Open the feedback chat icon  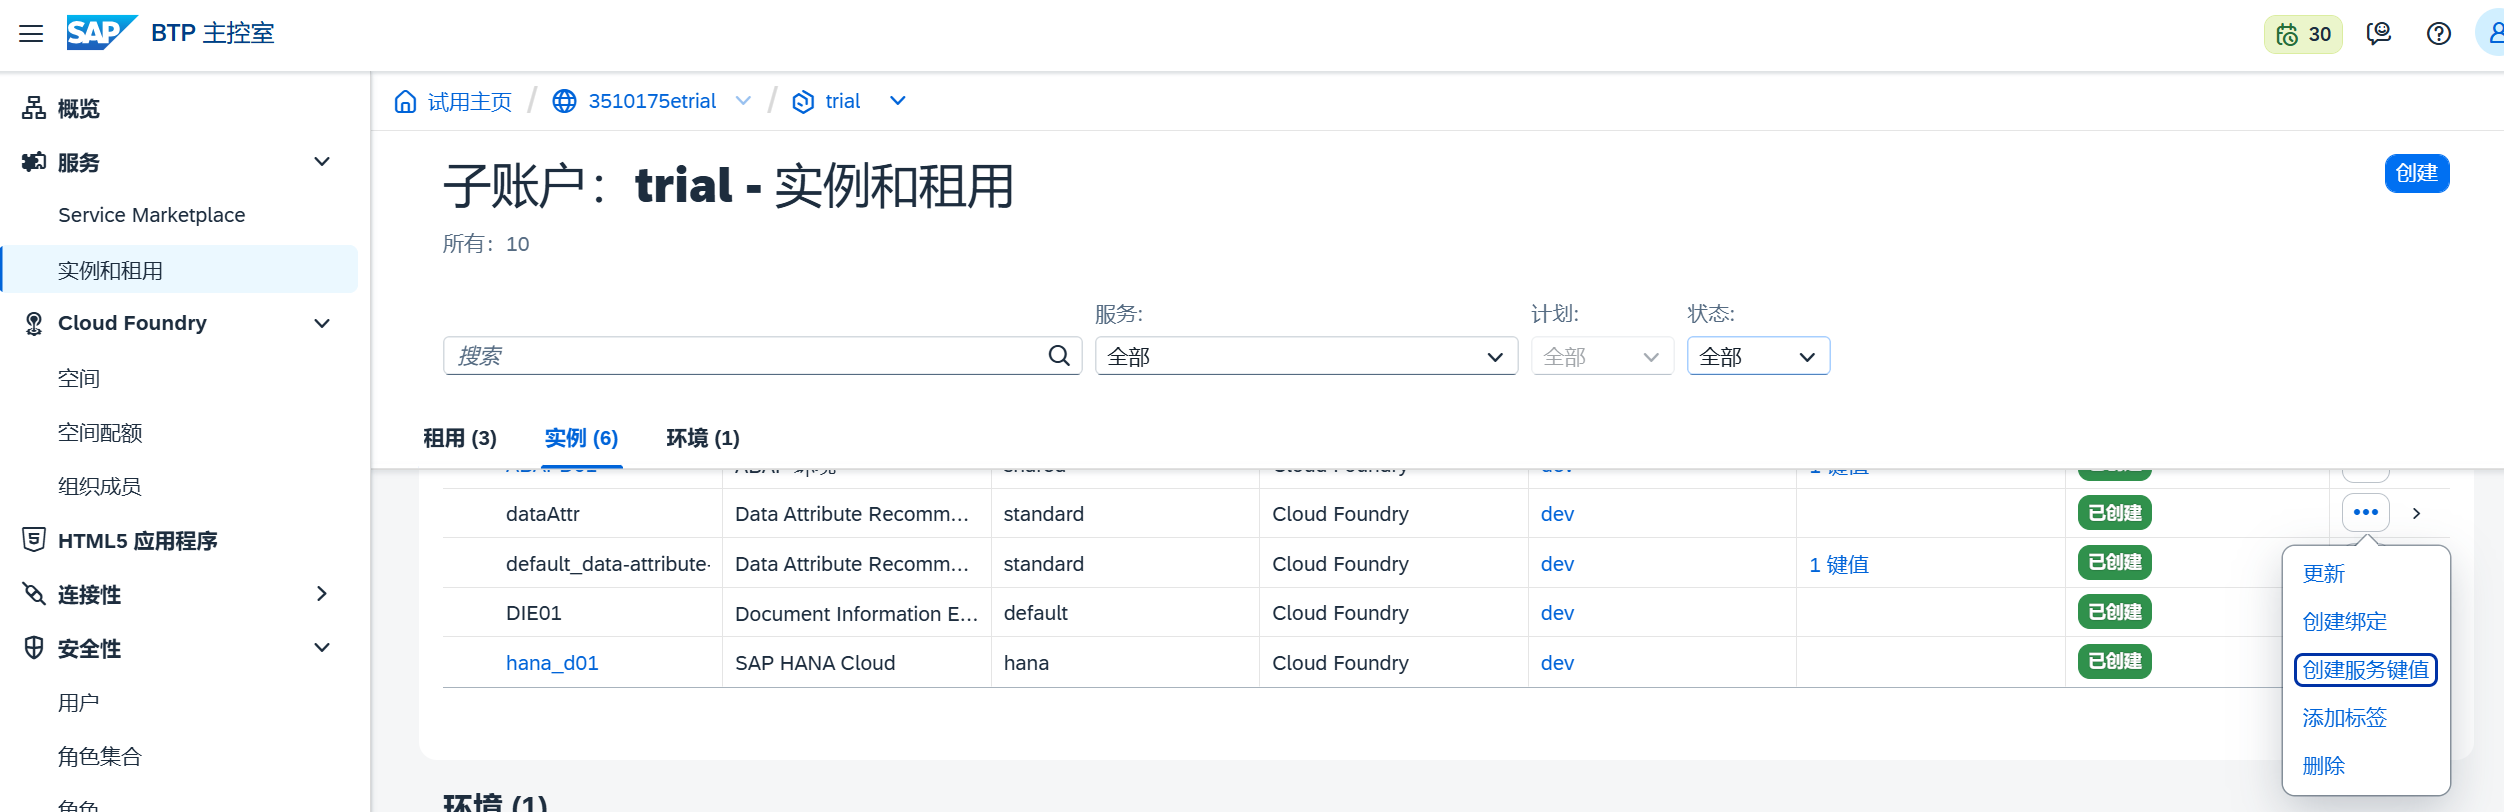pos(2379,34)
